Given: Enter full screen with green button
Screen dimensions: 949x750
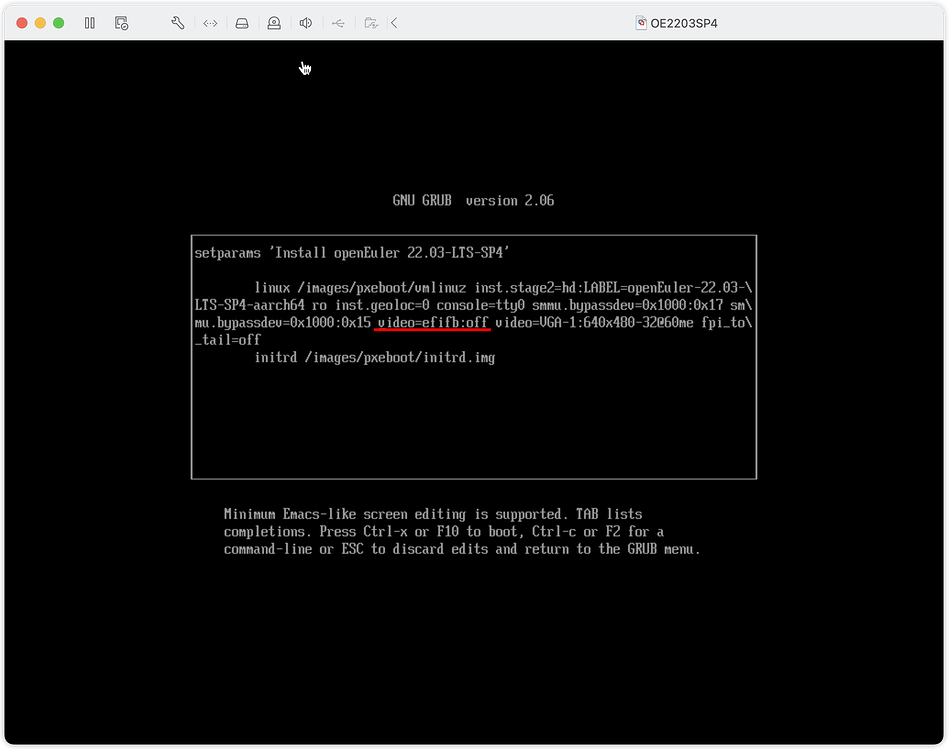Looking at the screenshot, I should click(59, 23).
